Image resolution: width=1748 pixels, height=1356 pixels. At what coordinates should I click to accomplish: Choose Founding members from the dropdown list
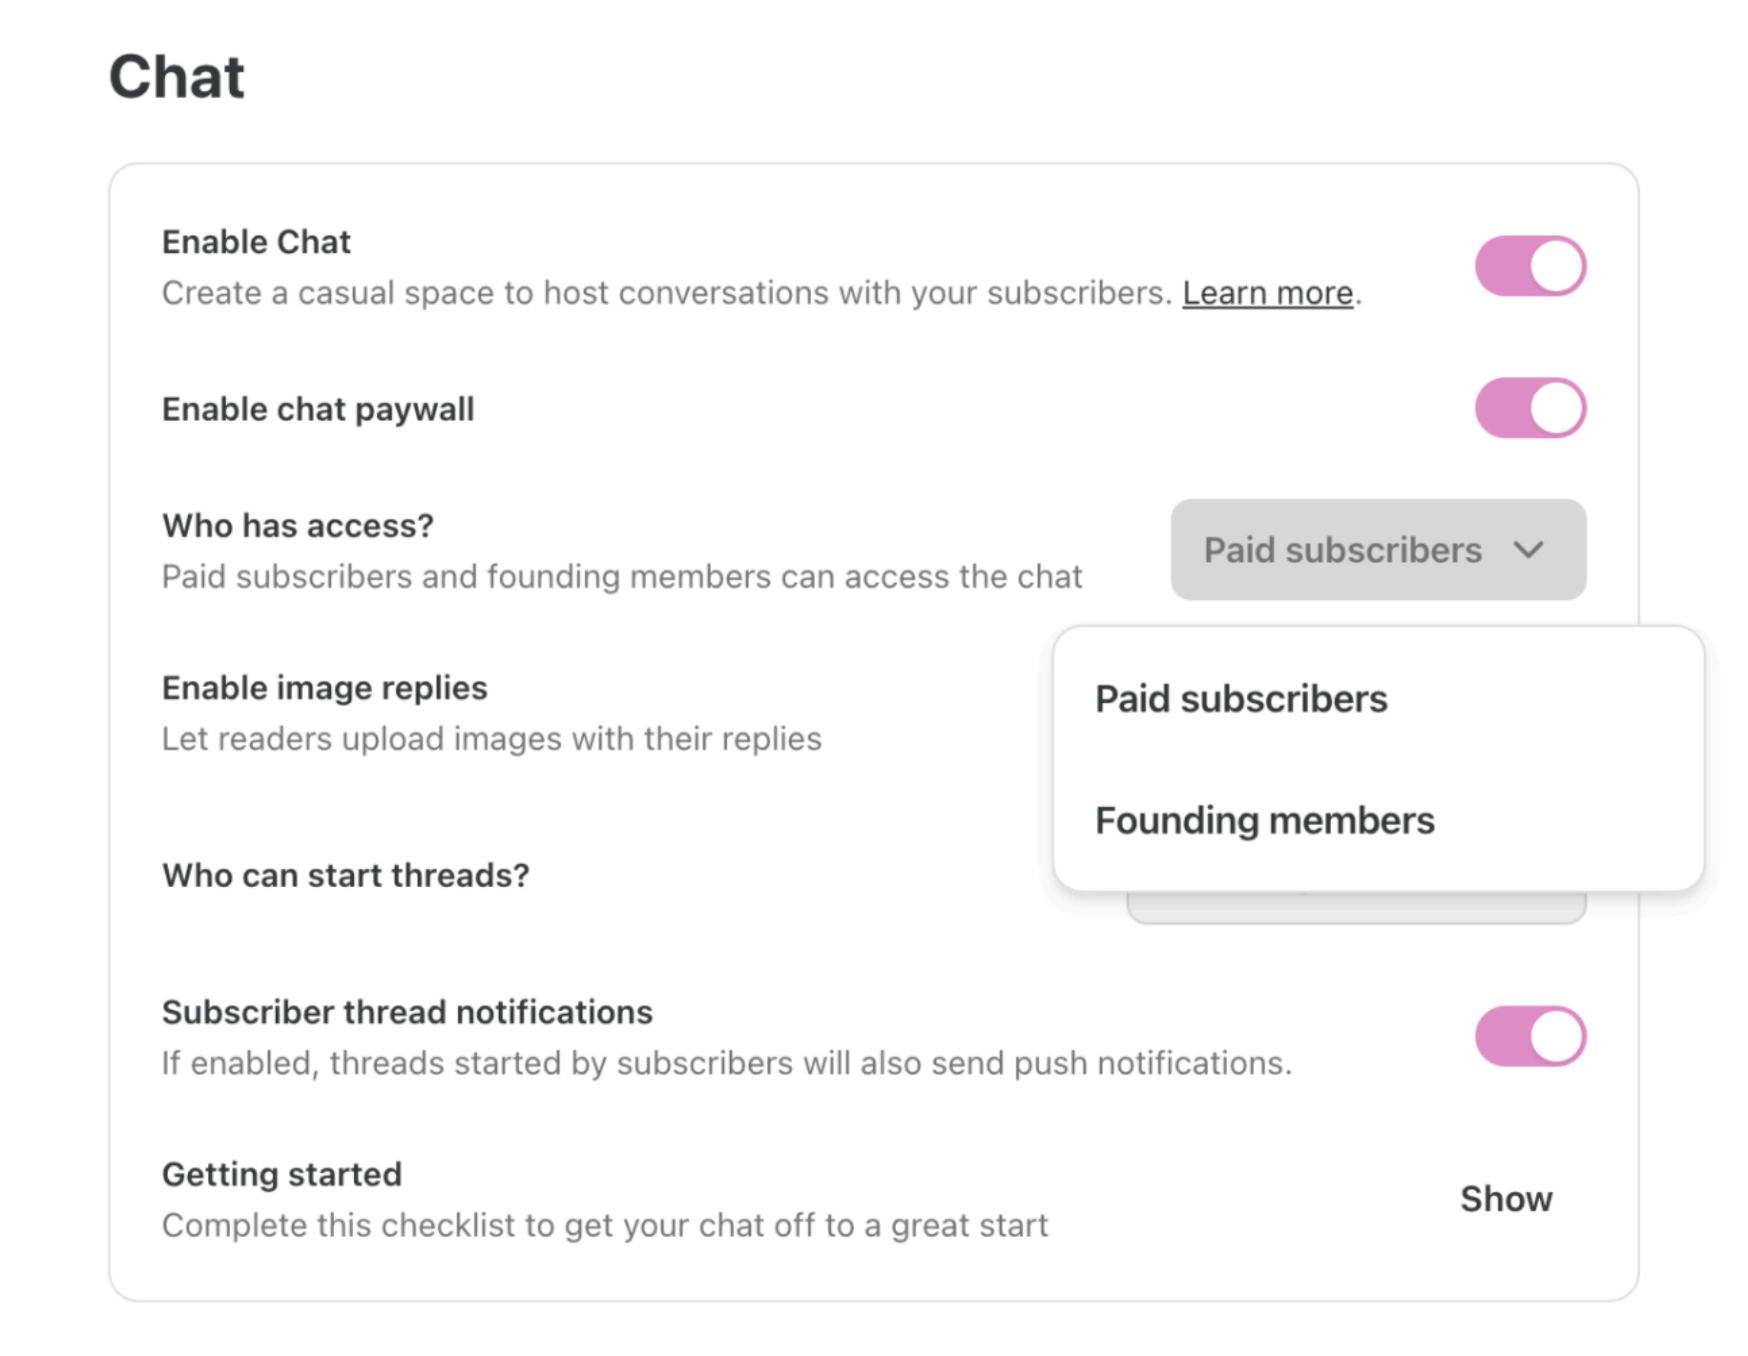(1264, 821)
